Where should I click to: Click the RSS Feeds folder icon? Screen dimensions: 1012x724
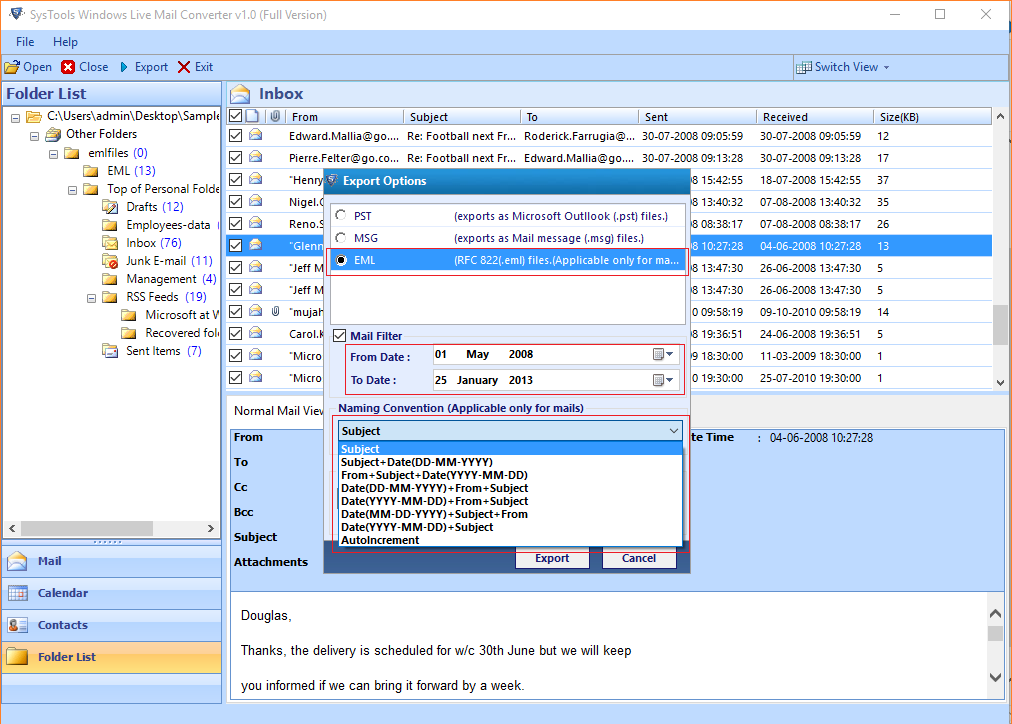point(110,297)
